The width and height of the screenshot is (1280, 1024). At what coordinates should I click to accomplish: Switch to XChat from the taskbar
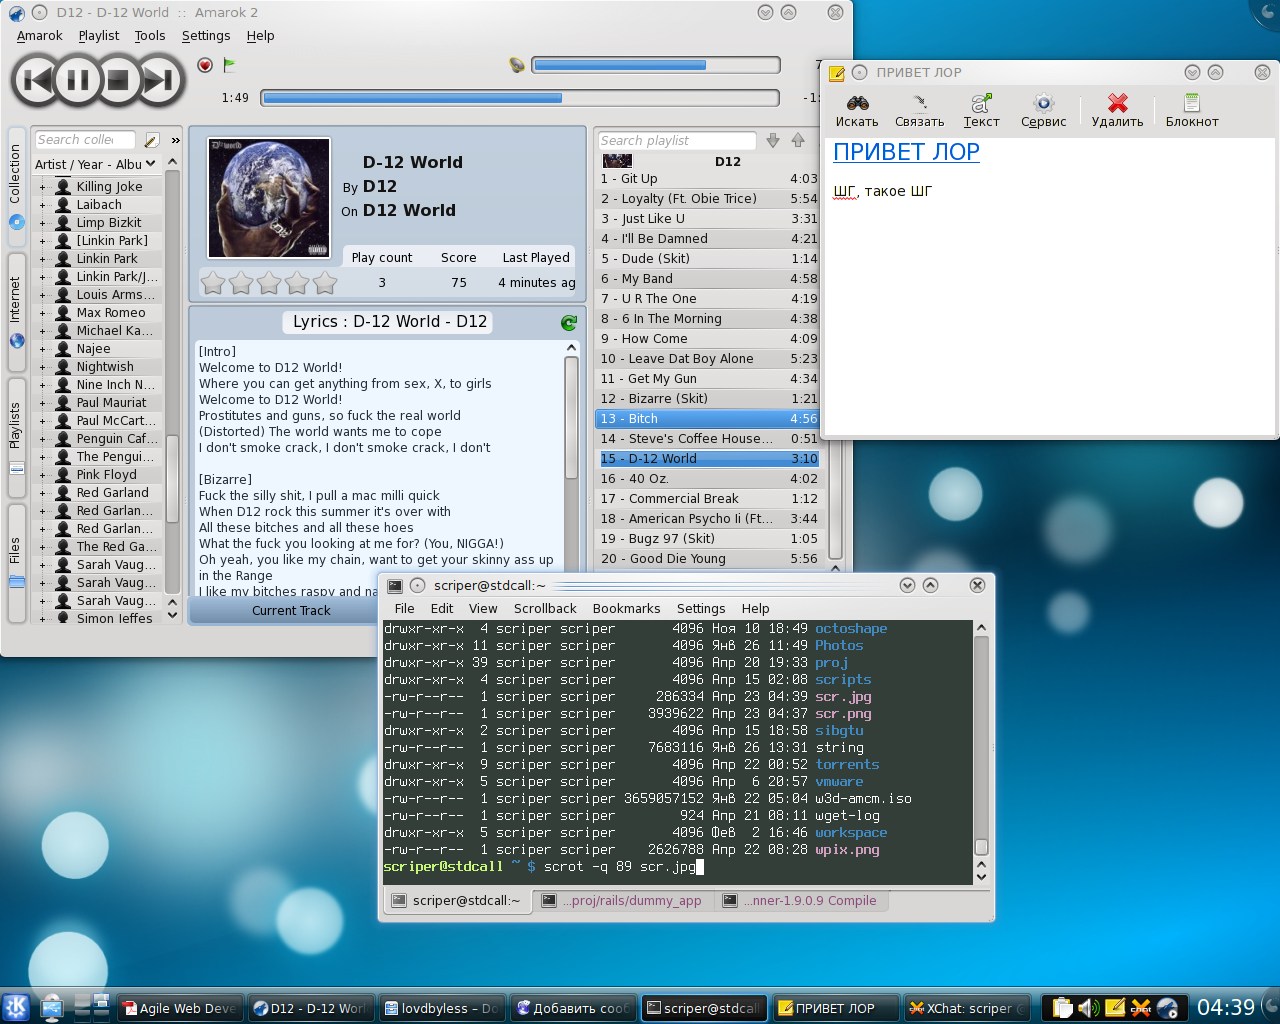[x=969, y=1008]
